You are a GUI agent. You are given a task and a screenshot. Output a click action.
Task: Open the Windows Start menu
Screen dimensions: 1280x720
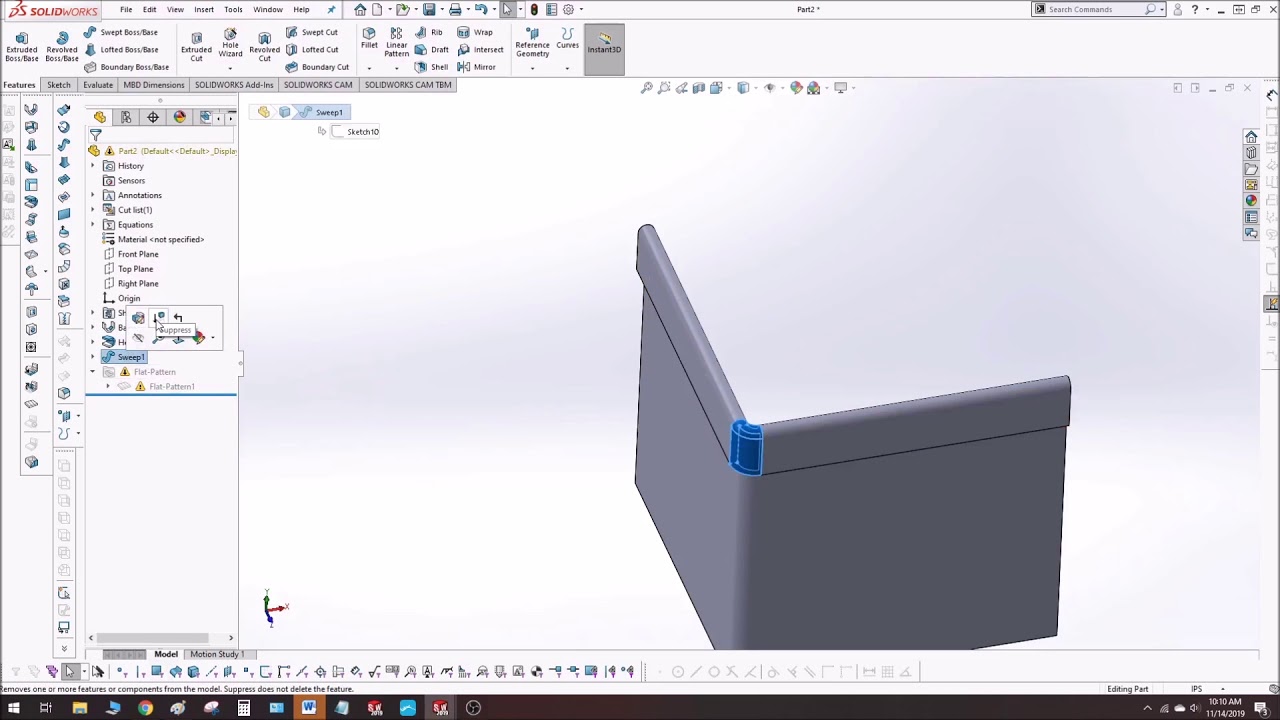coord(14,708)
